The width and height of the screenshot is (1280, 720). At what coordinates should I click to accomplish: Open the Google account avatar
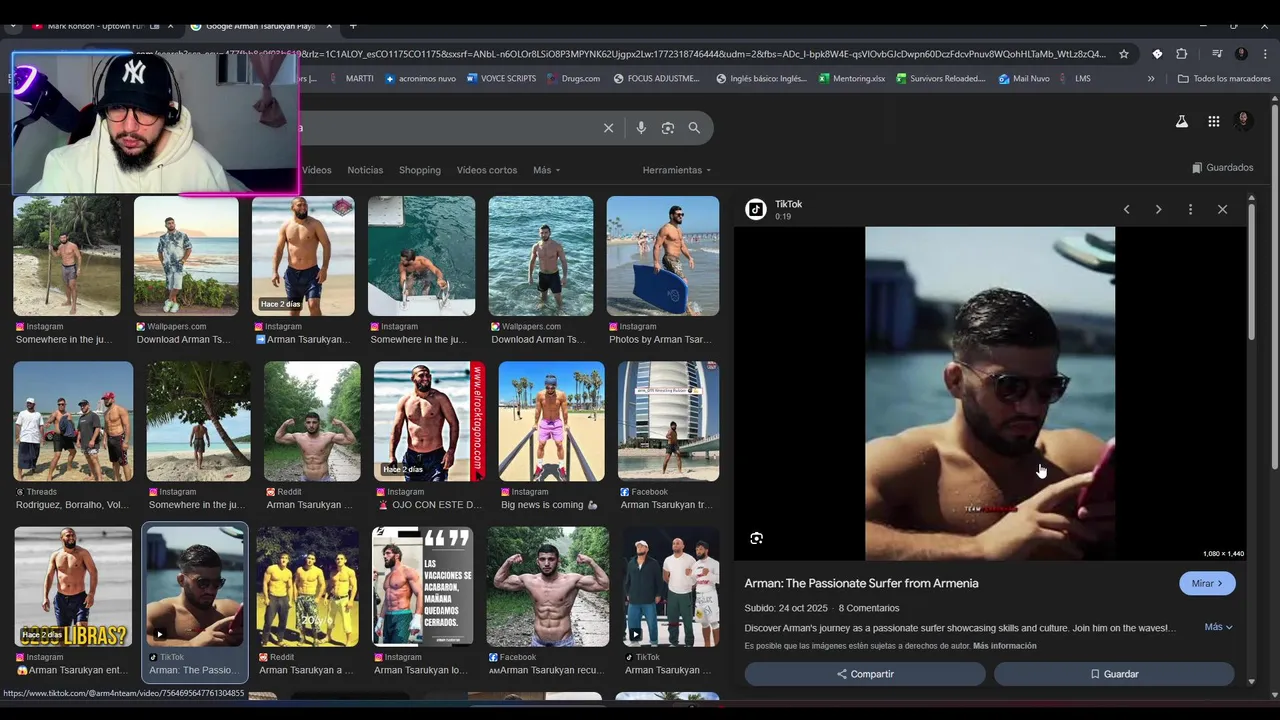1244,121
